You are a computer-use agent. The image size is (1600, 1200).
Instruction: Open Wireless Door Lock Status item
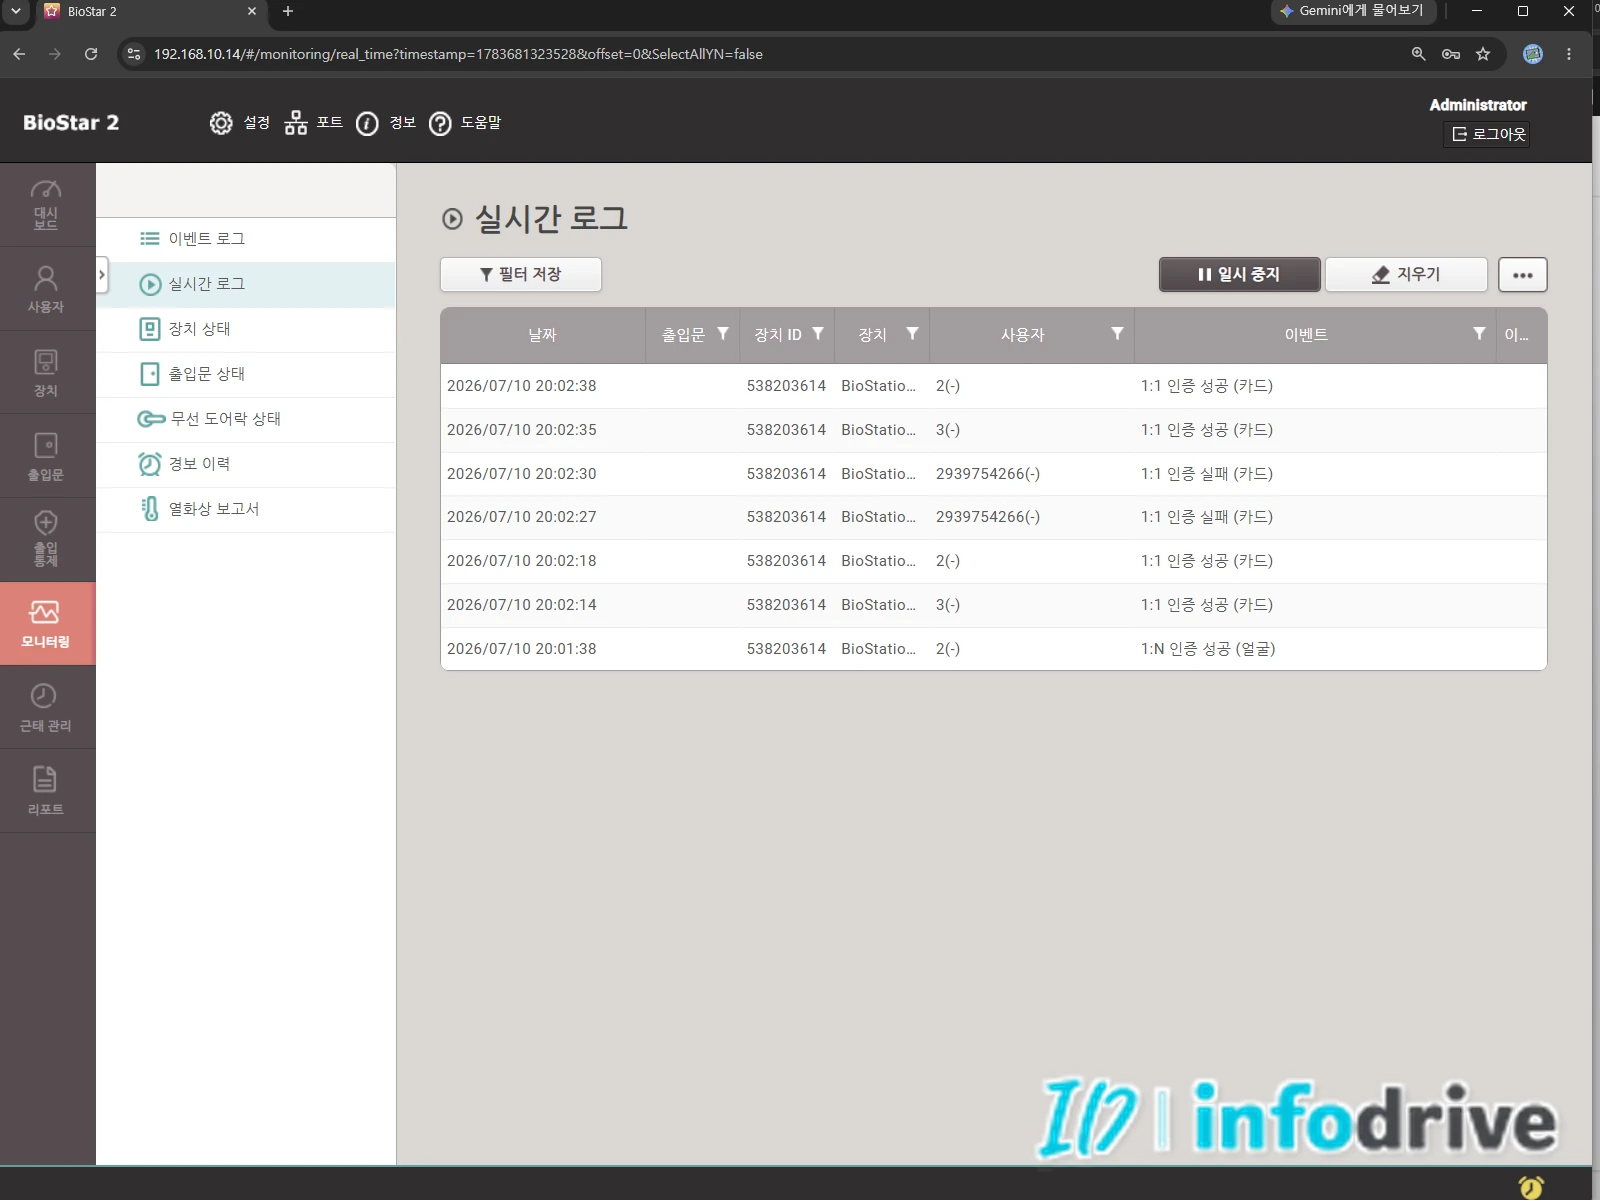coord(246,419)
